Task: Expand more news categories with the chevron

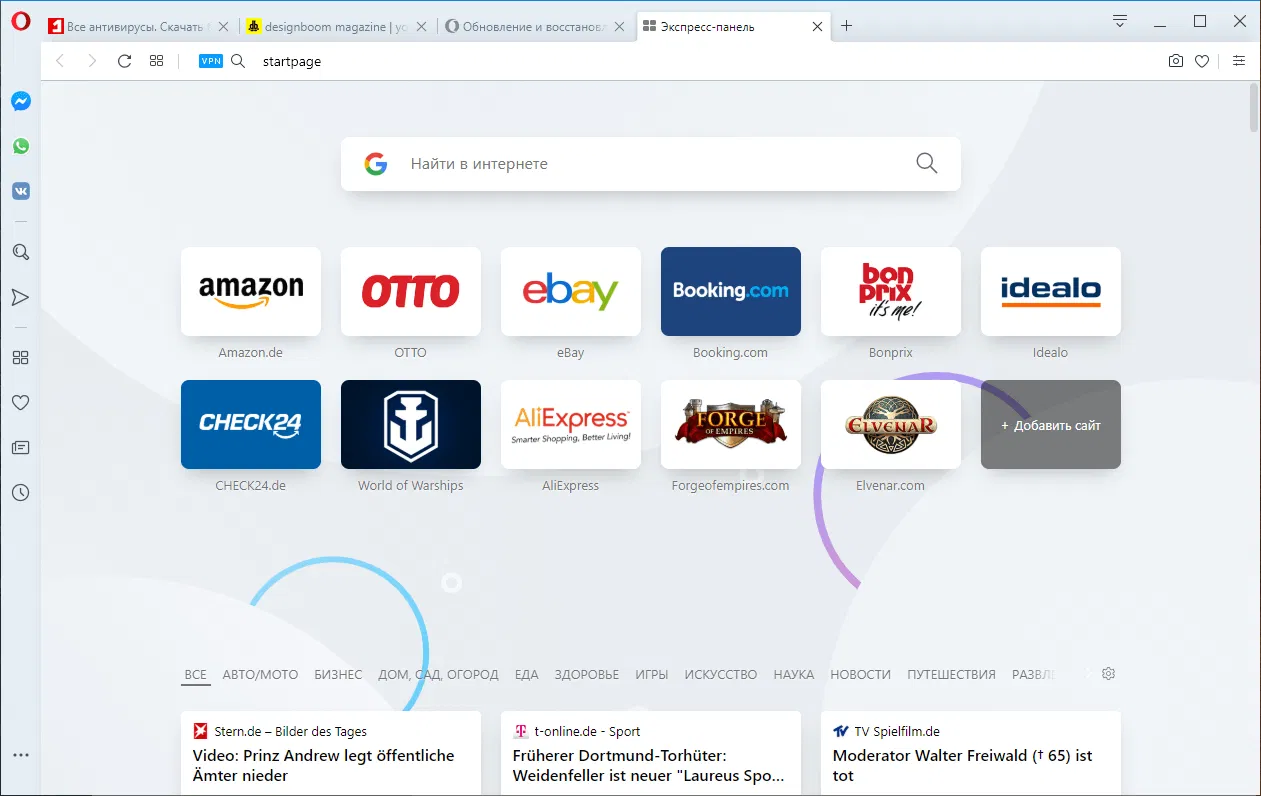Action: [x=1087, y=674]
